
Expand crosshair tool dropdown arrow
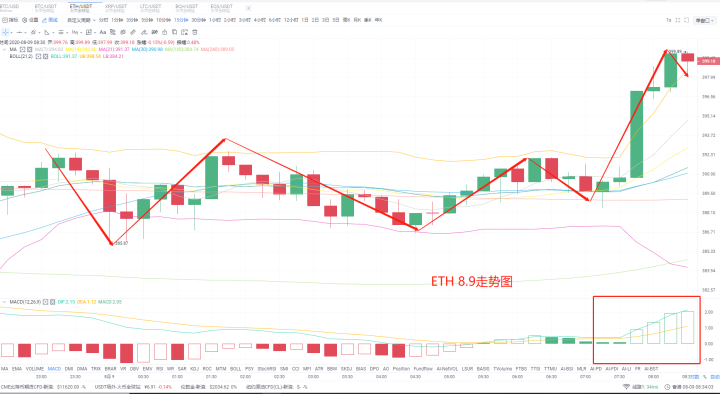(x=11, y=33)
